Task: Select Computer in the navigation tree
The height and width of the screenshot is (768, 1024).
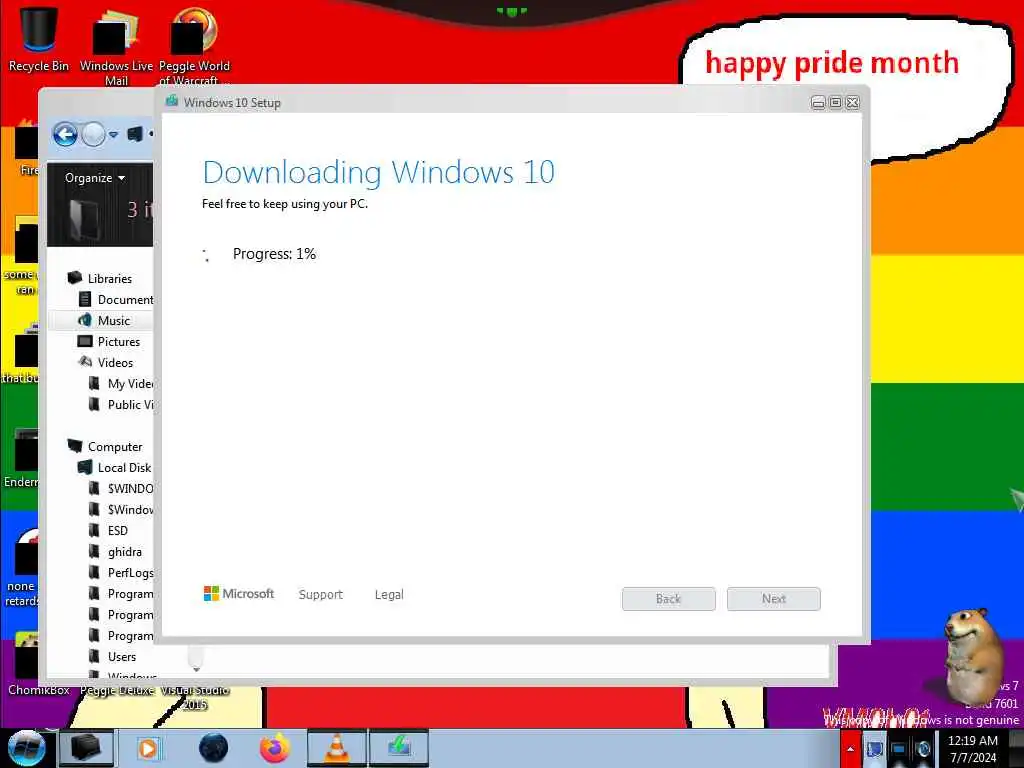Action: 115,447
